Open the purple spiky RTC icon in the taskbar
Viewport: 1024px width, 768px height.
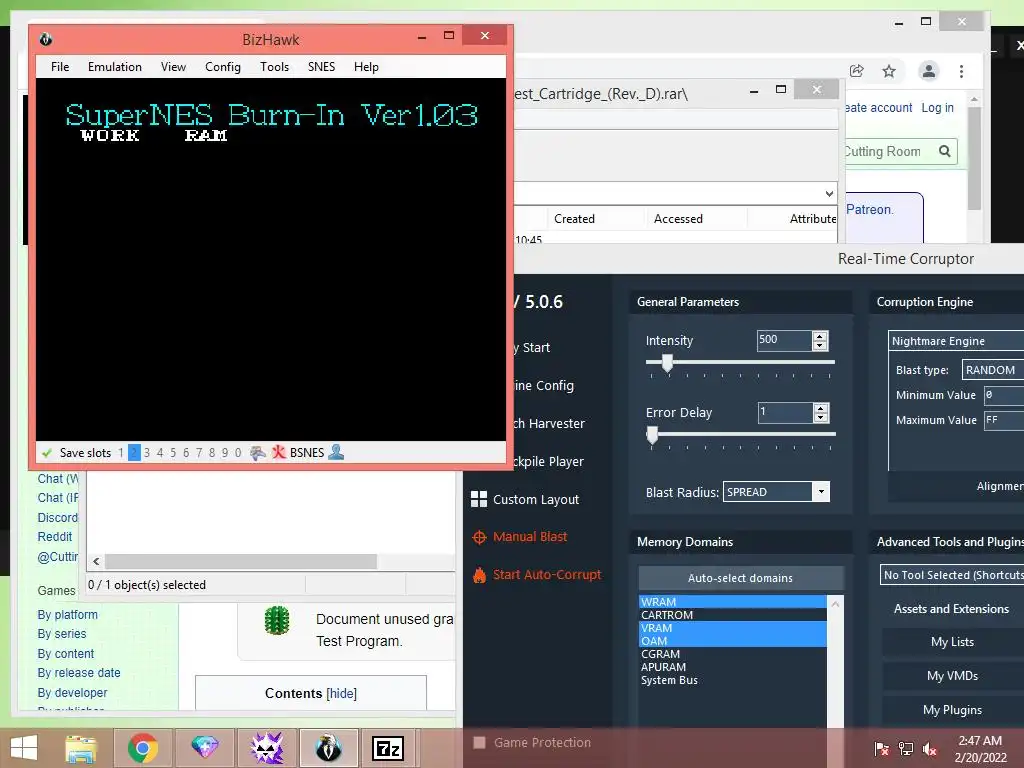click(x=266, y=748)
